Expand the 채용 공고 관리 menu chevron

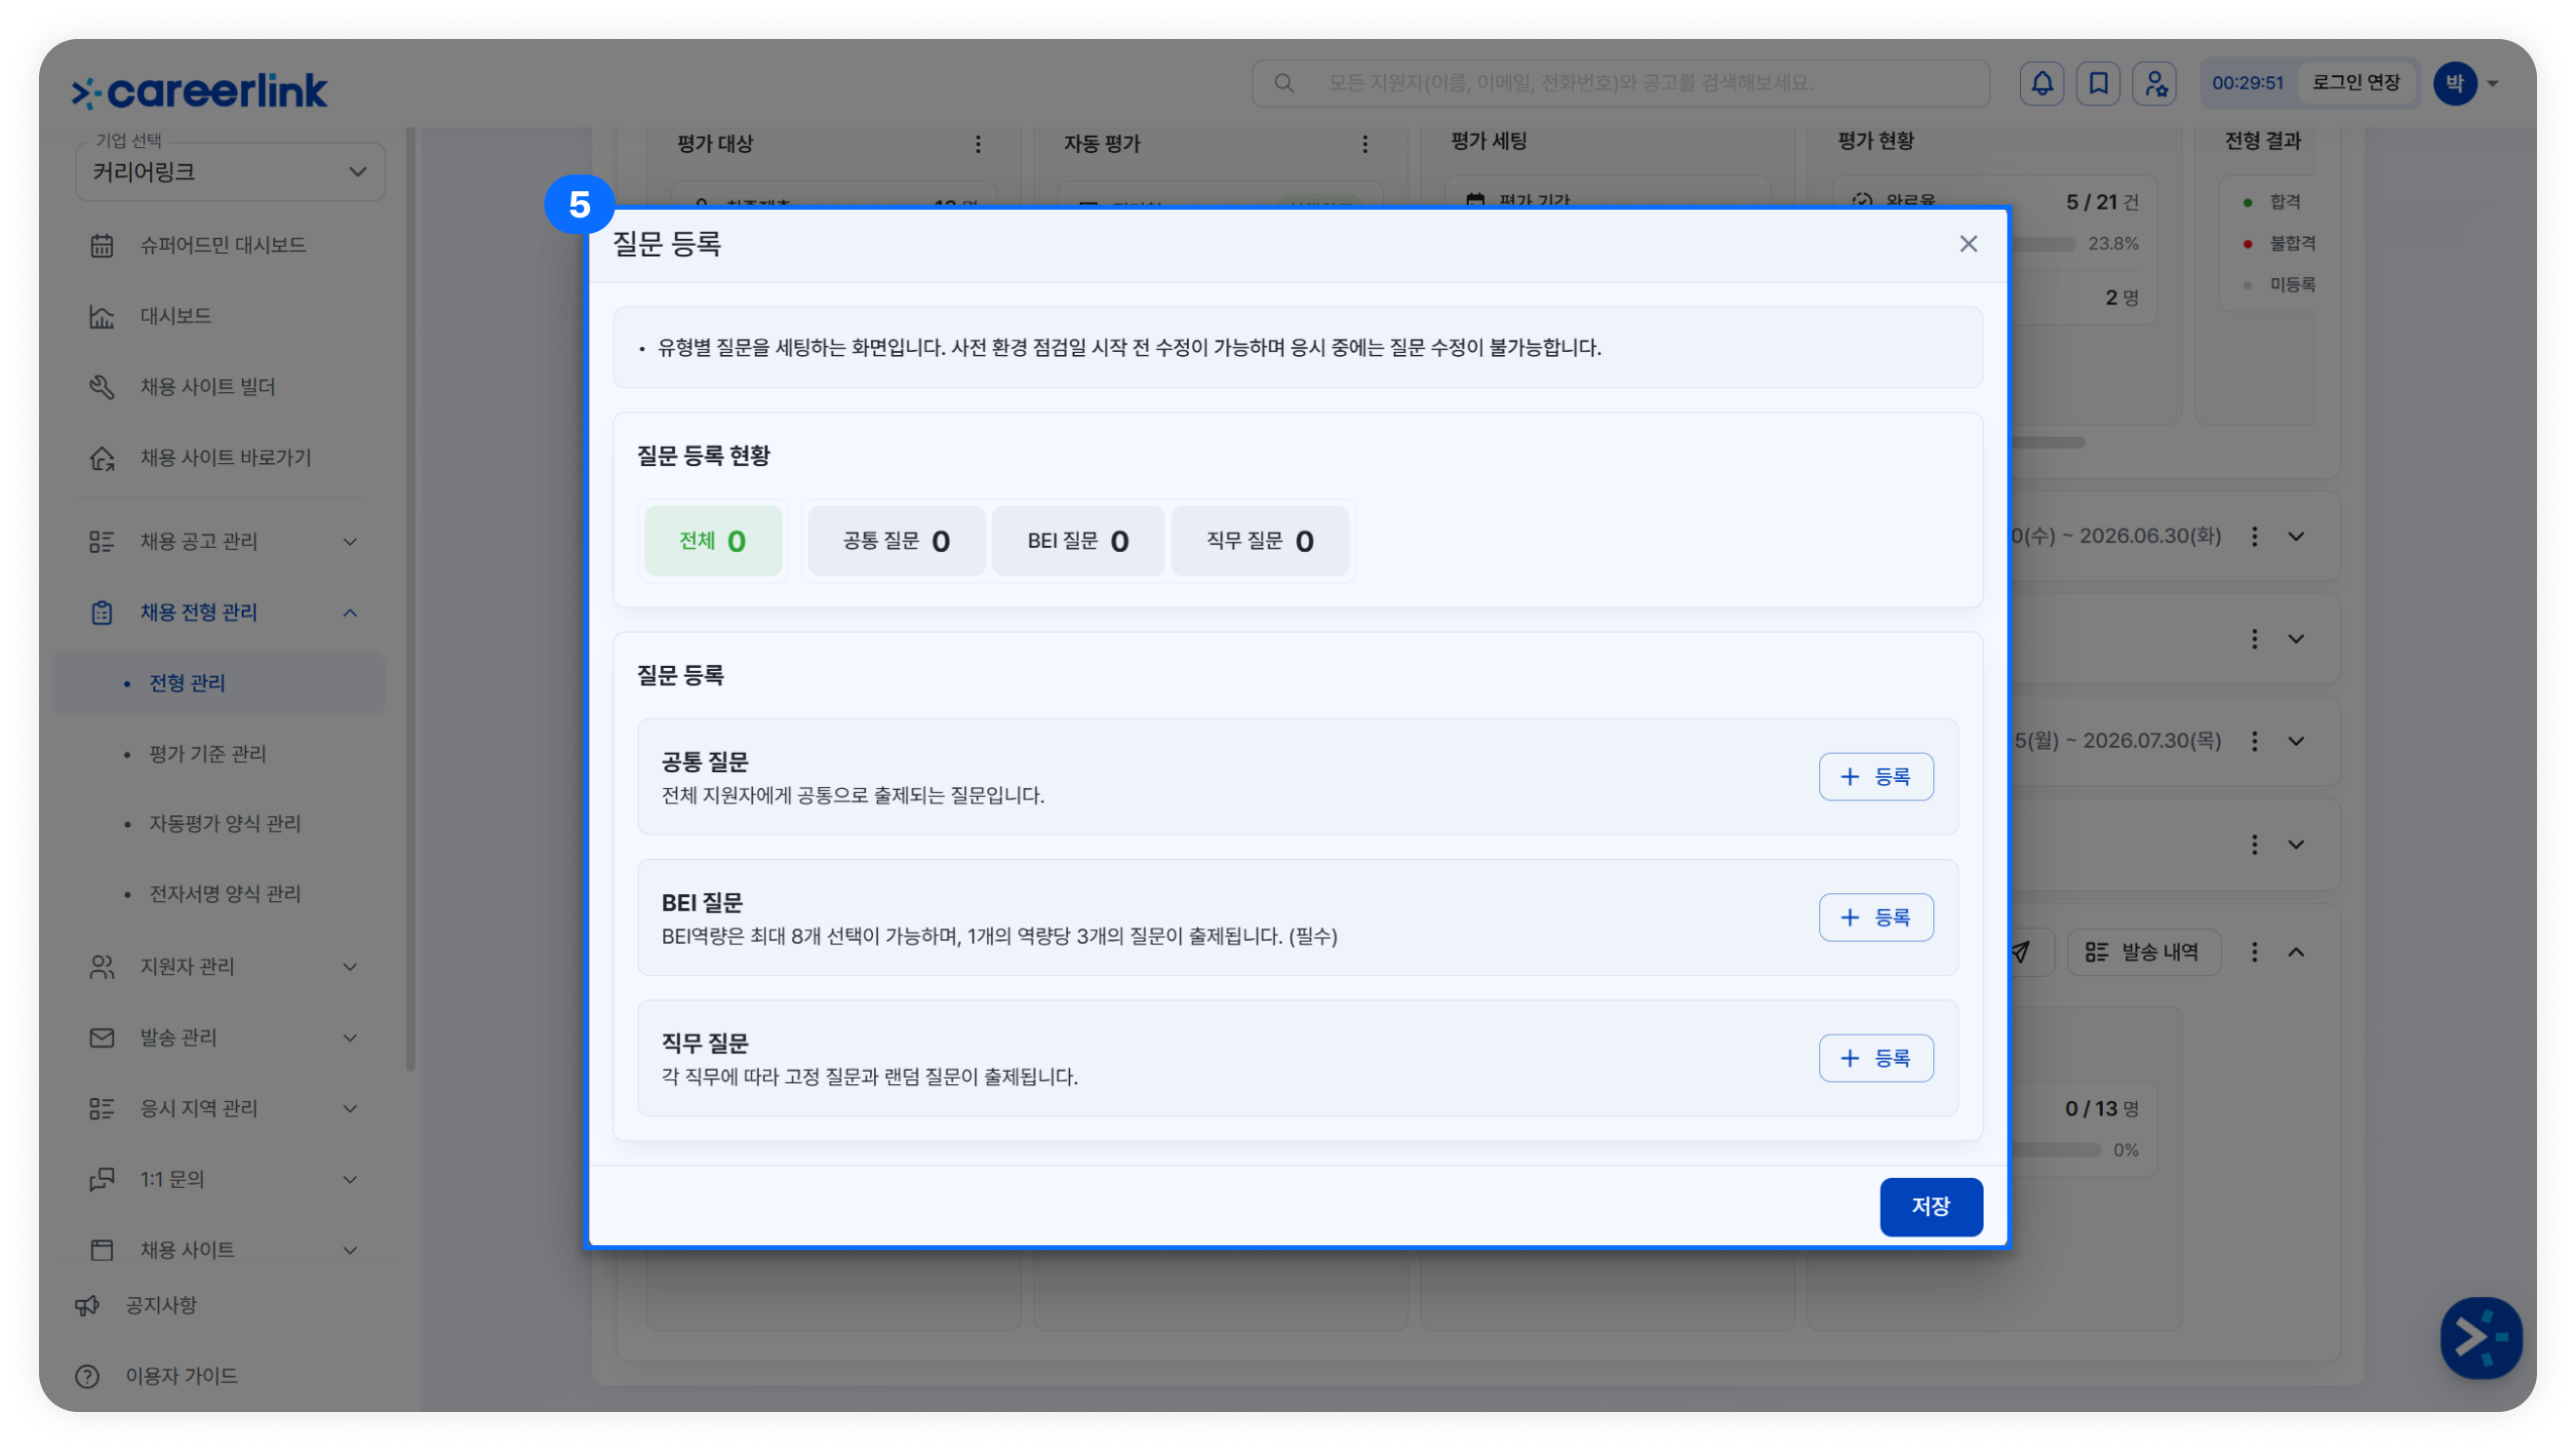pyautogui.click(x=350, y=541)
